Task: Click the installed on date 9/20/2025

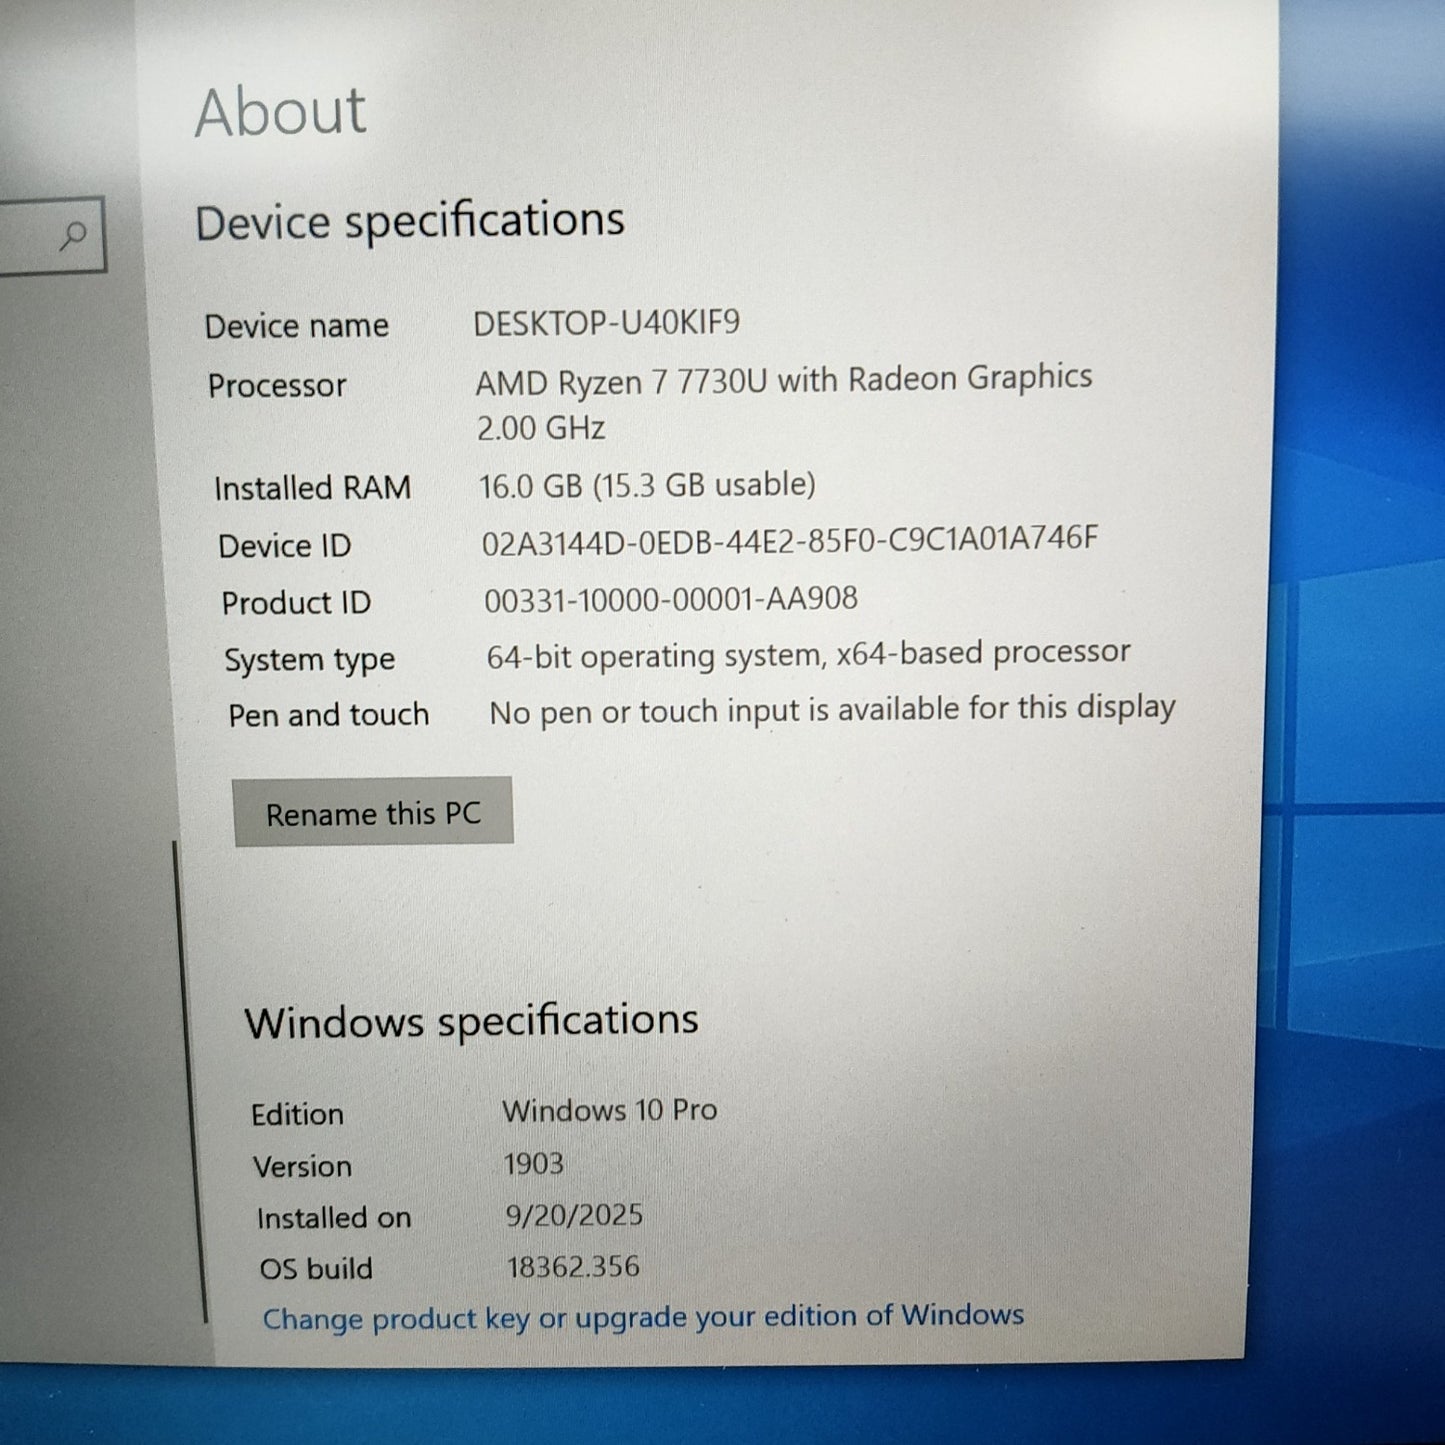Action: tap(574, 1215)
